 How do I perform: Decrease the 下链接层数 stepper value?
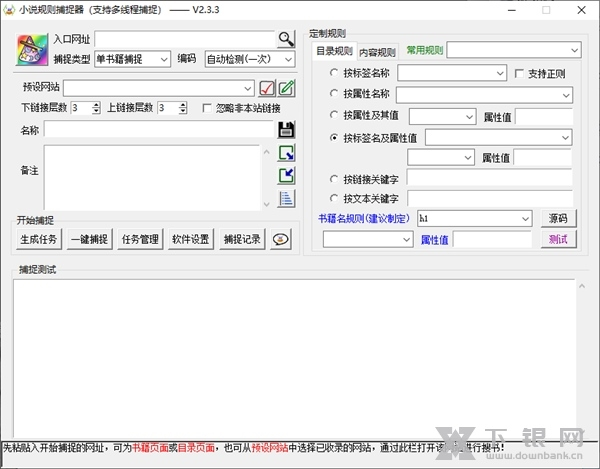(x=96, y=111)
